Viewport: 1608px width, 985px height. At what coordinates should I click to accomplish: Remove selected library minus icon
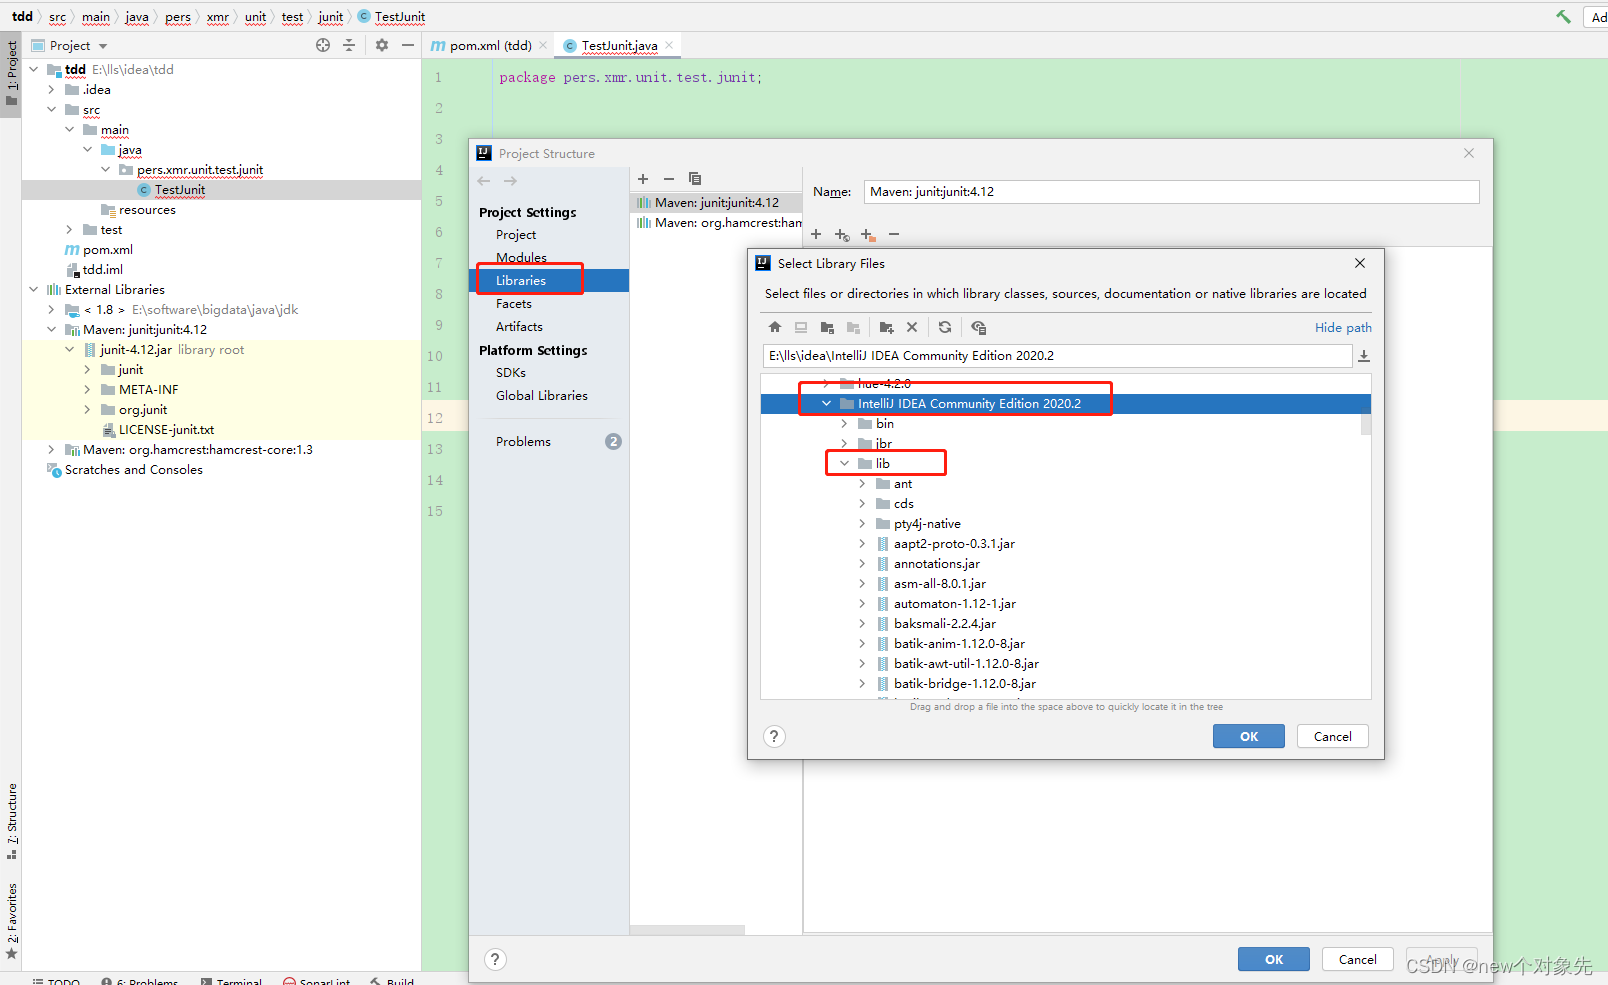point(669,179)
